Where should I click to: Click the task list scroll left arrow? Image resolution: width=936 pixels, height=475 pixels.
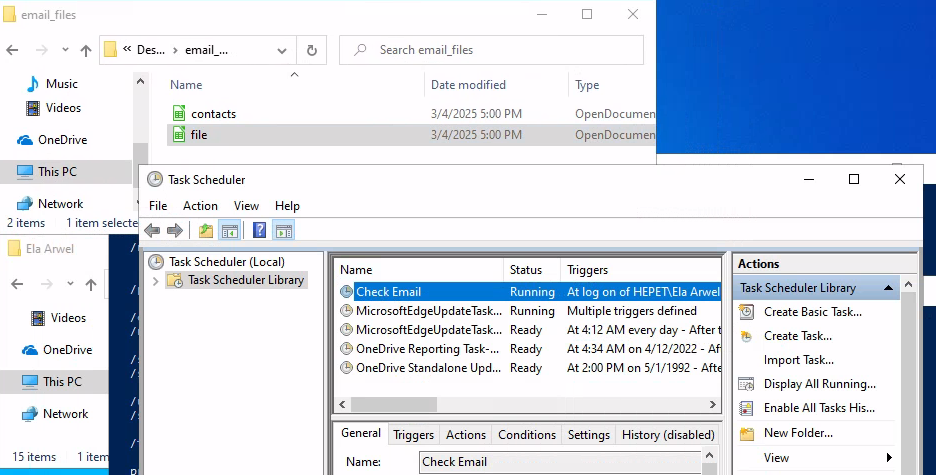click(x=342, y=405)
